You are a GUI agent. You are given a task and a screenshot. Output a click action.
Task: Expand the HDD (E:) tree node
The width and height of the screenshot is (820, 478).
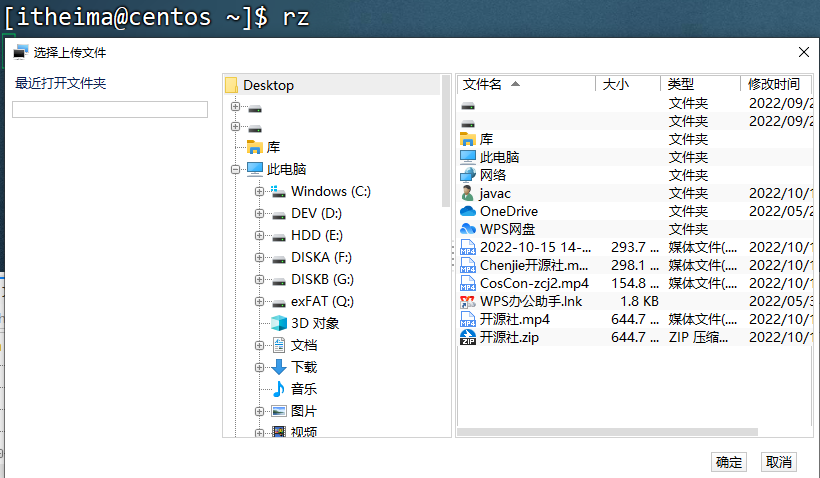point(259,235)
